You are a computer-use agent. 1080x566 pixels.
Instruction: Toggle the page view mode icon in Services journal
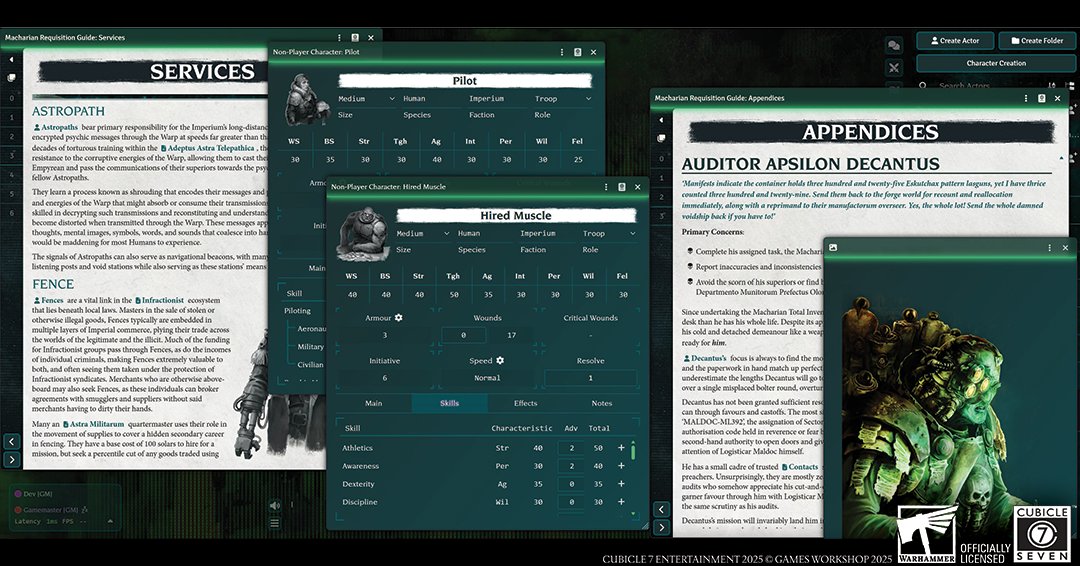coord(11,78)
